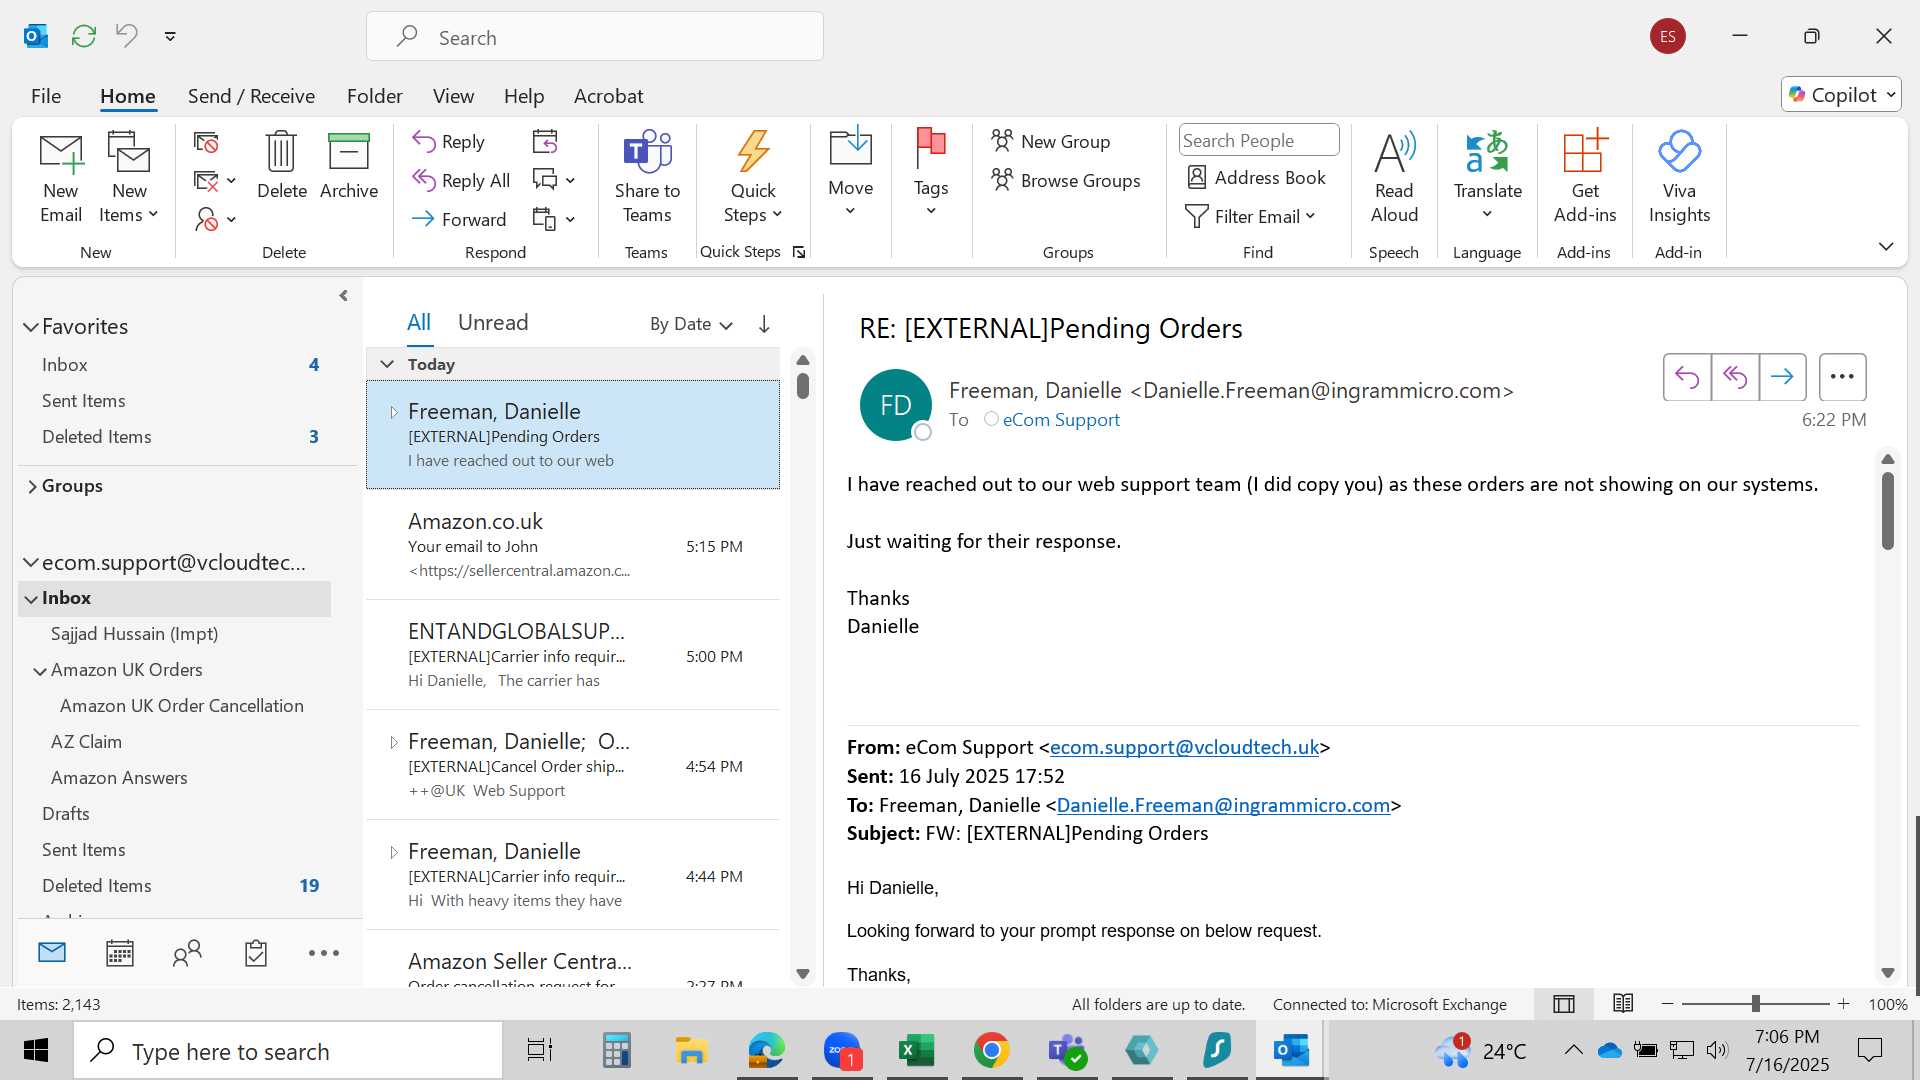Click the Read Aloud icon

(1394, 178)
